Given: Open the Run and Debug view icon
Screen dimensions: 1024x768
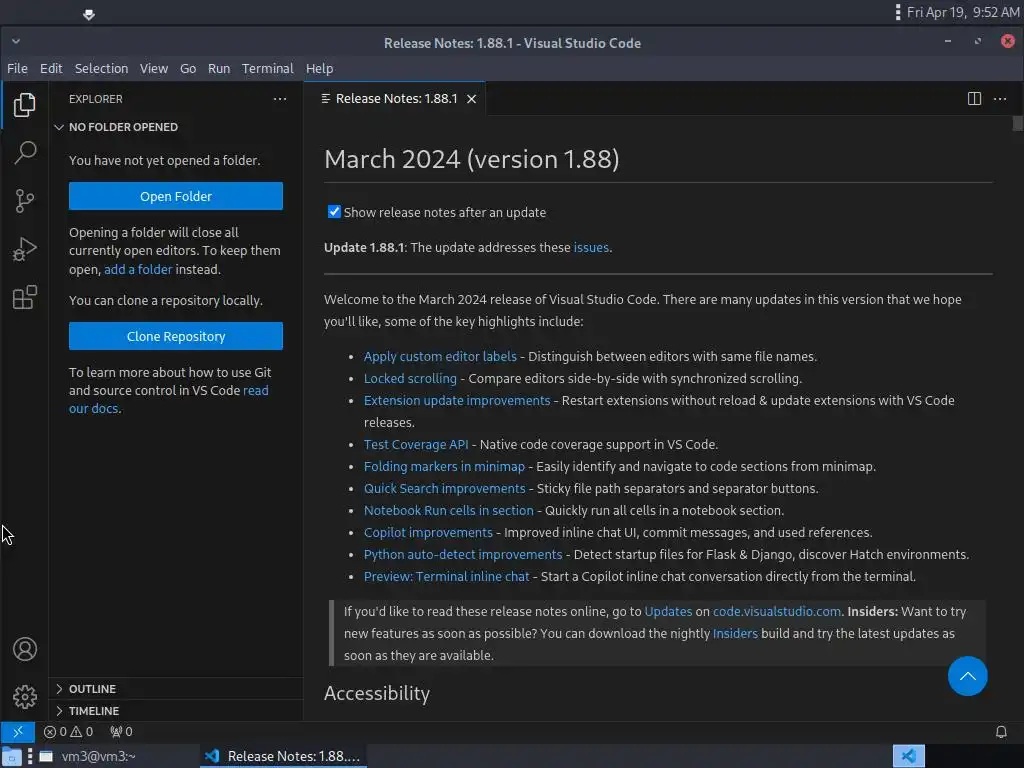Looking at the screenshot, I should click(24, 249).
